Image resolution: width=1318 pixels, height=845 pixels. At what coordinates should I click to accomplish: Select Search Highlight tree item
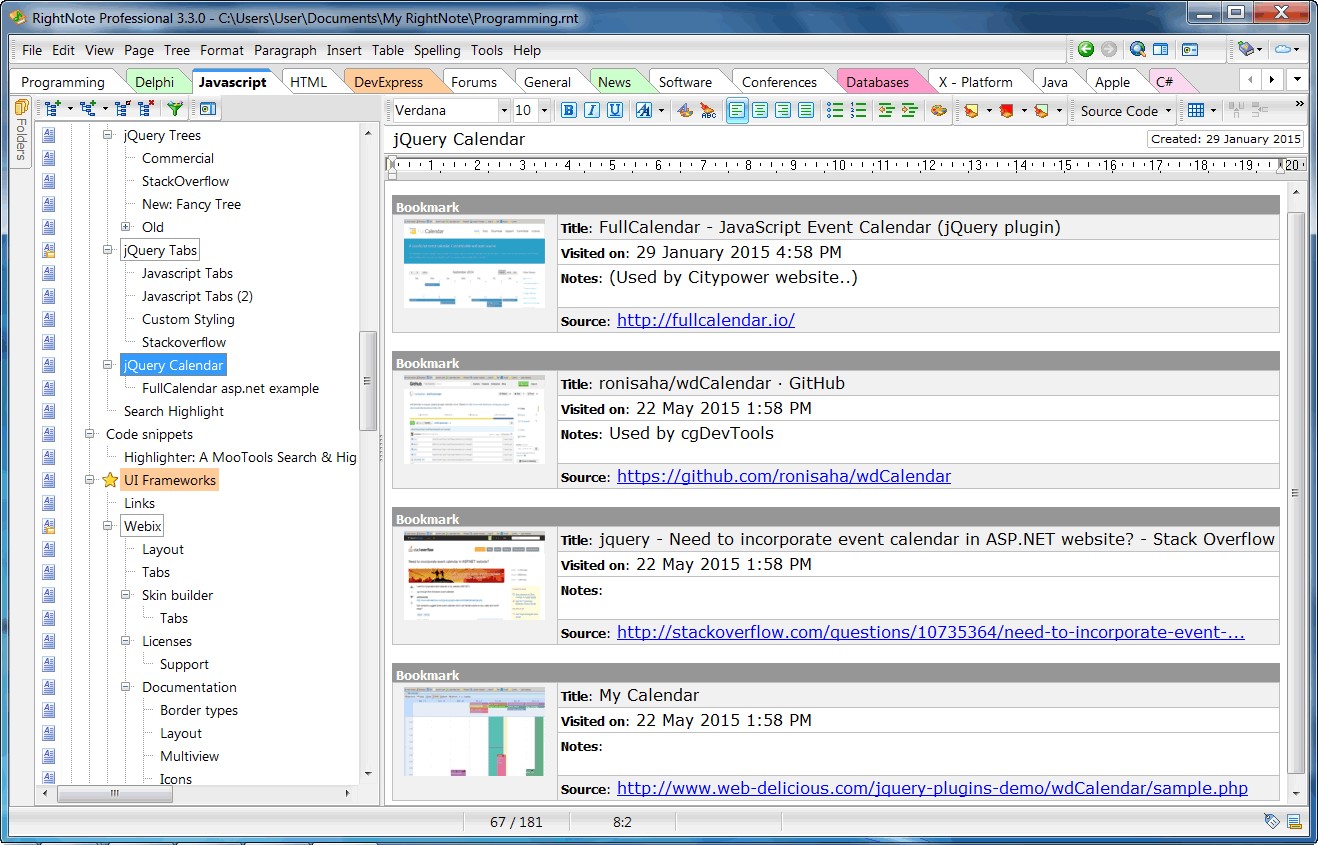pos(173,411)
